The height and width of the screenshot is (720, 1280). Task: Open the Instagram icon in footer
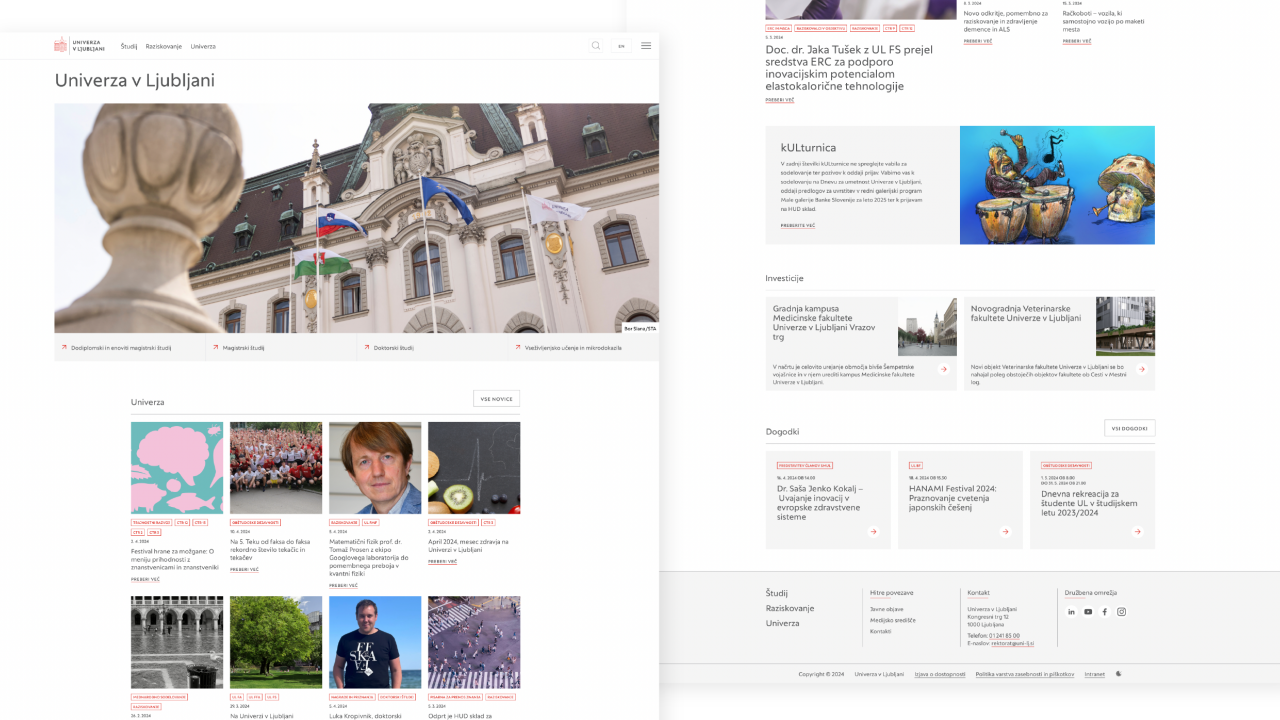click(1121, 612)
